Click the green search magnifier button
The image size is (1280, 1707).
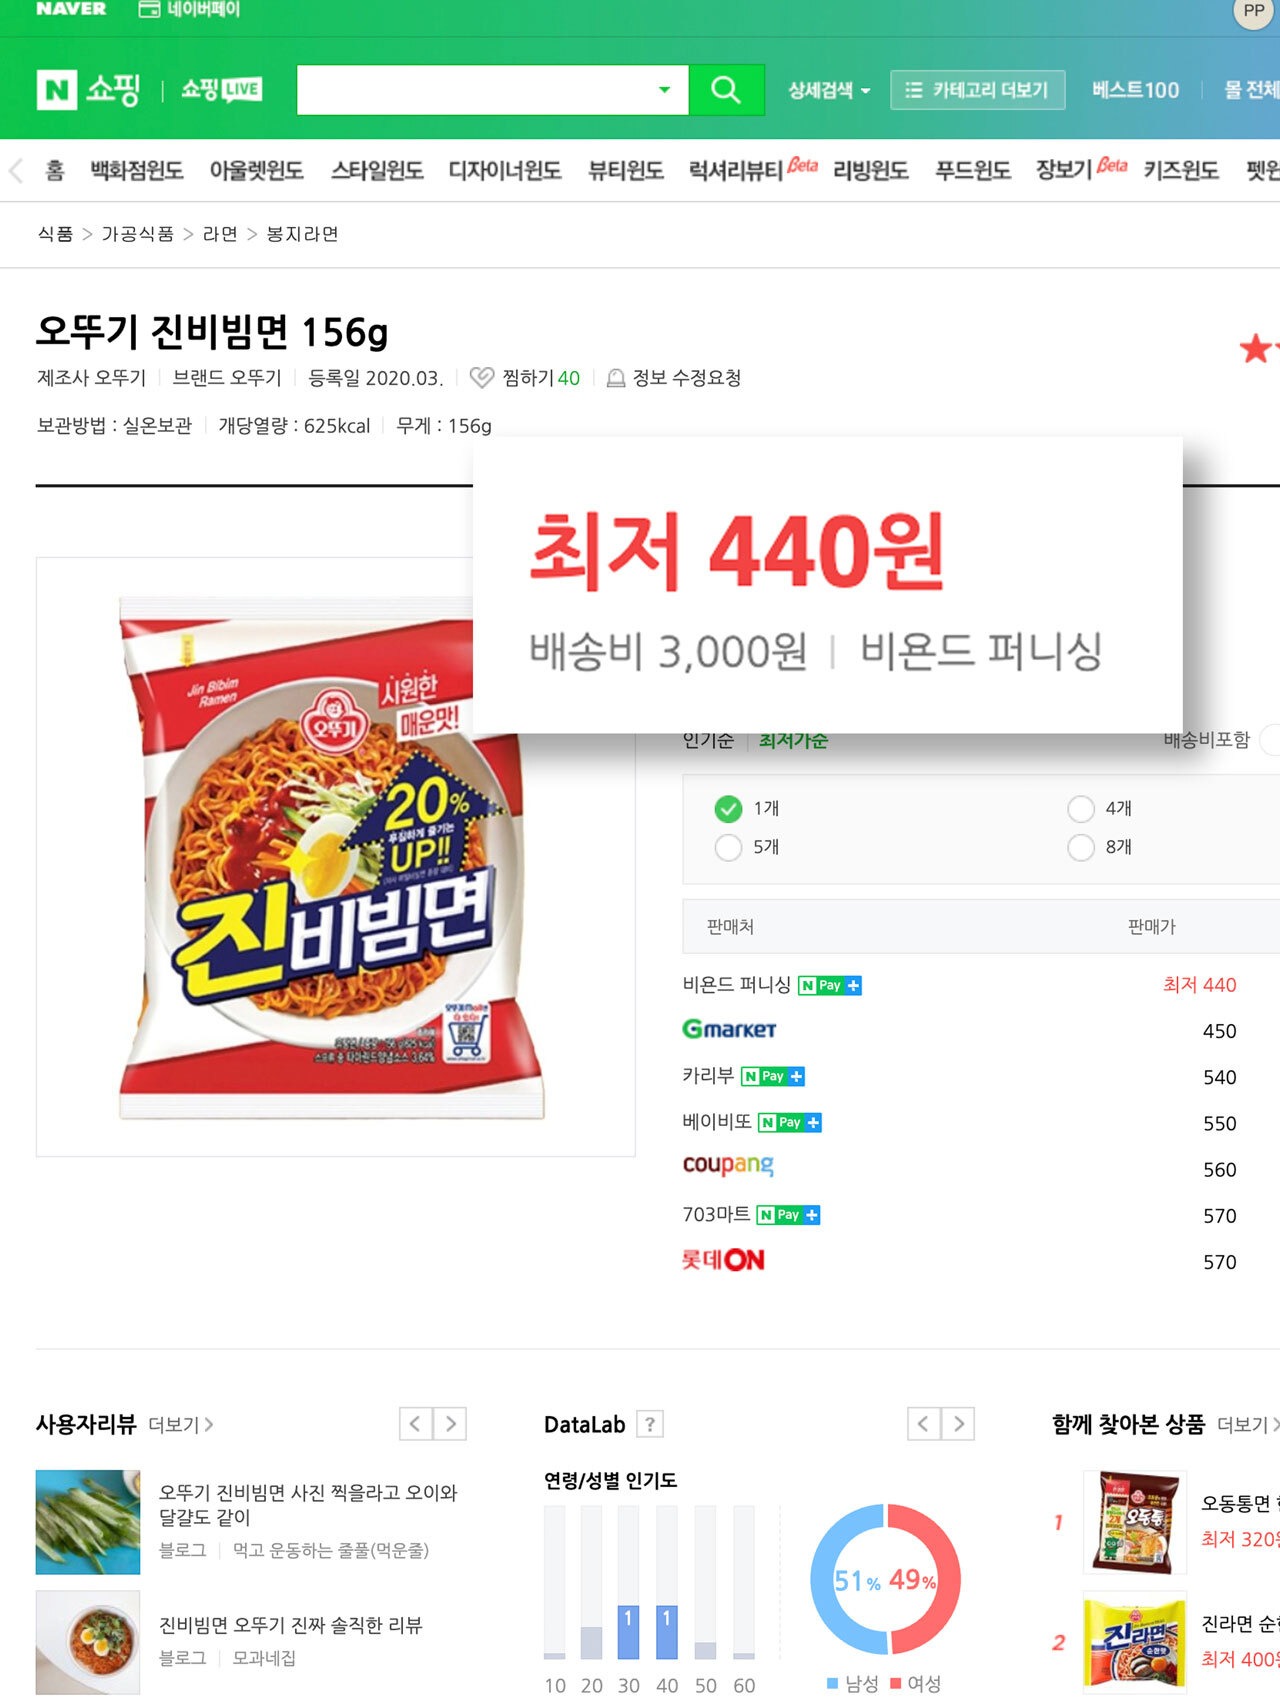tap(726, 90)
